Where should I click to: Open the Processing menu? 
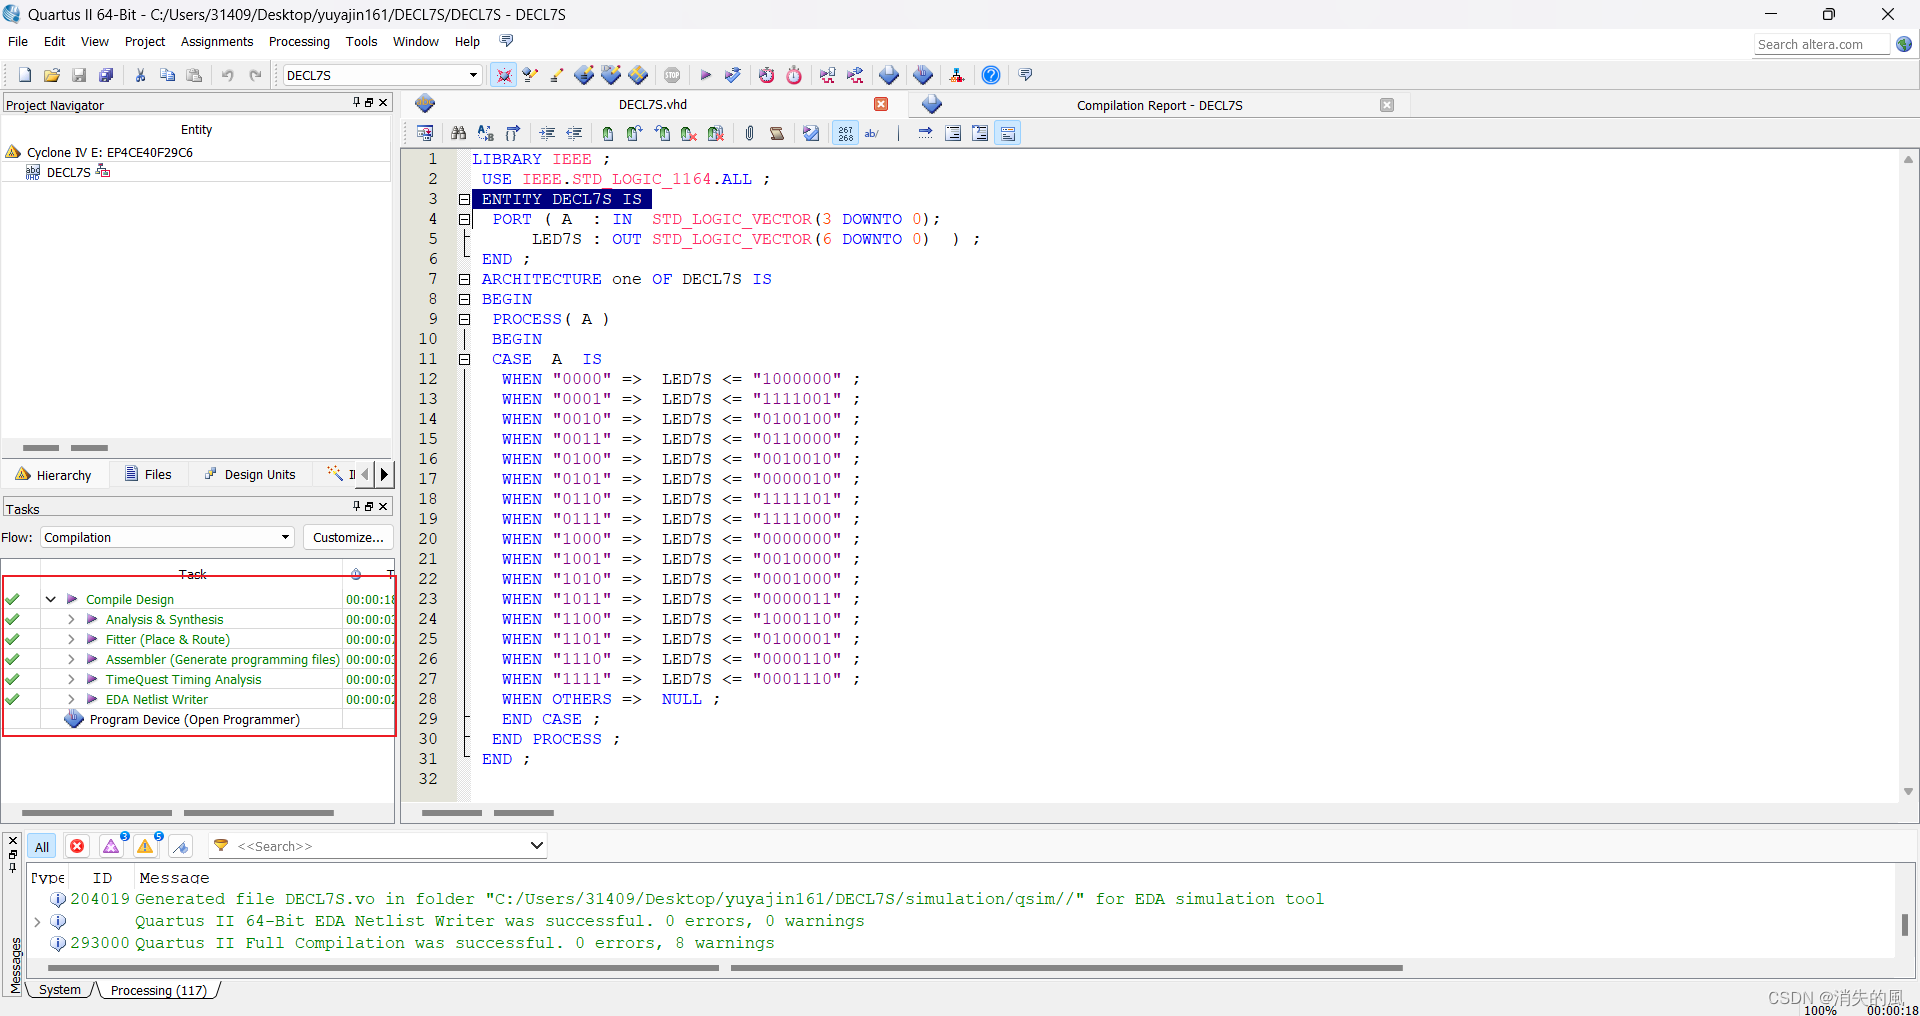[298, 41]
